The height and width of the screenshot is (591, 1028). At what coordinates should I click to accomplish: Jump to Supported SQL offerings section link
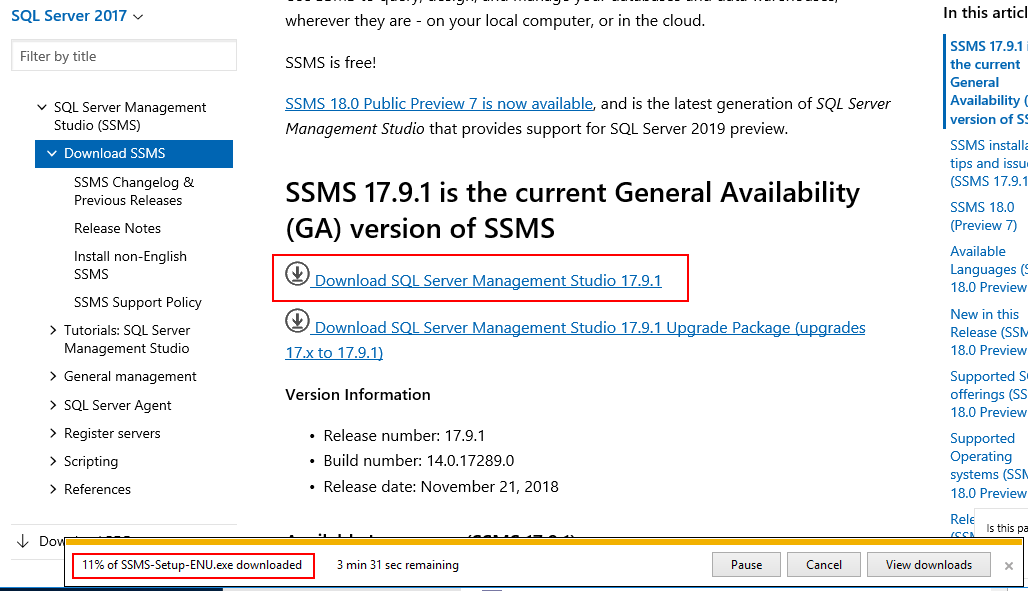pos(989,394)
